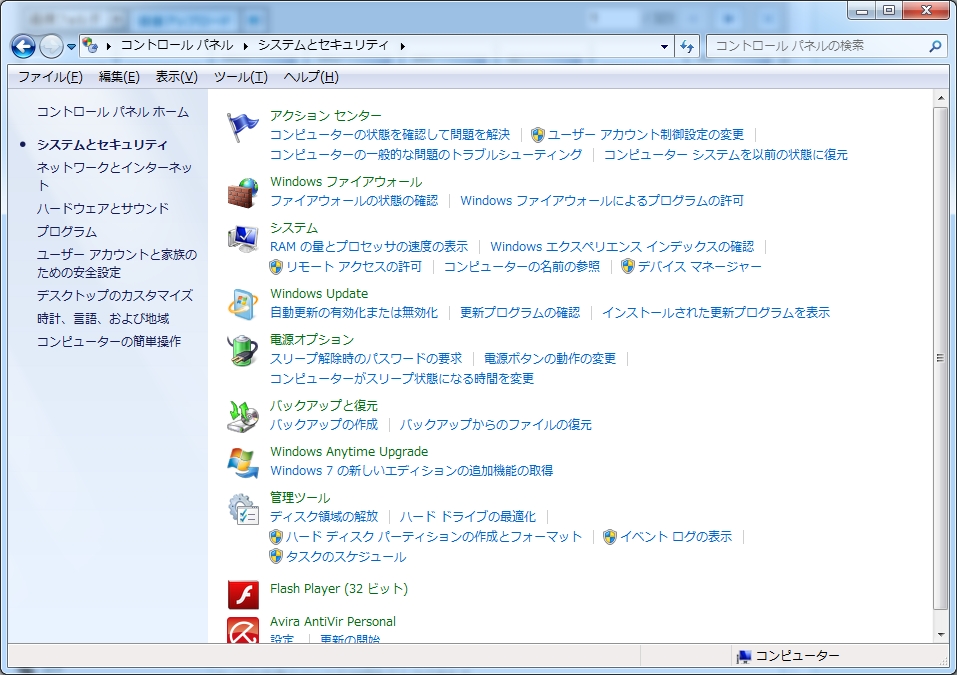
Task: Click the shield icon beside デバイス マネージャー
Action: click(x=628, y=267)
